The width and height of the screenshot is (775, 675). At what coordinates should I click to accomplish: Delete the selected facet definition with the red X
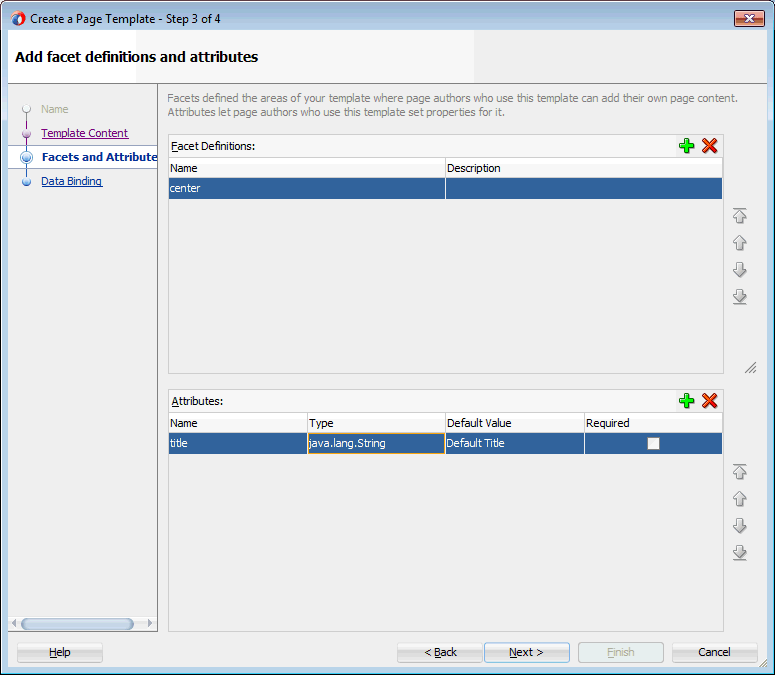click(x=709, y=146)
